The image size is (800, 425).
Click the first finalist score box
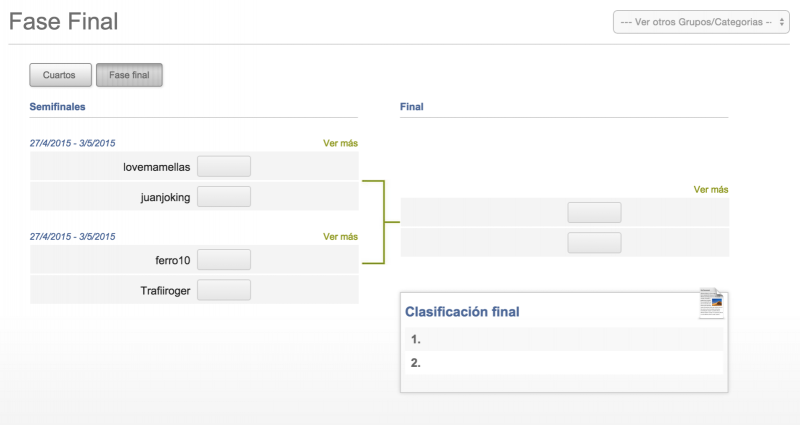tap(594, 212)
